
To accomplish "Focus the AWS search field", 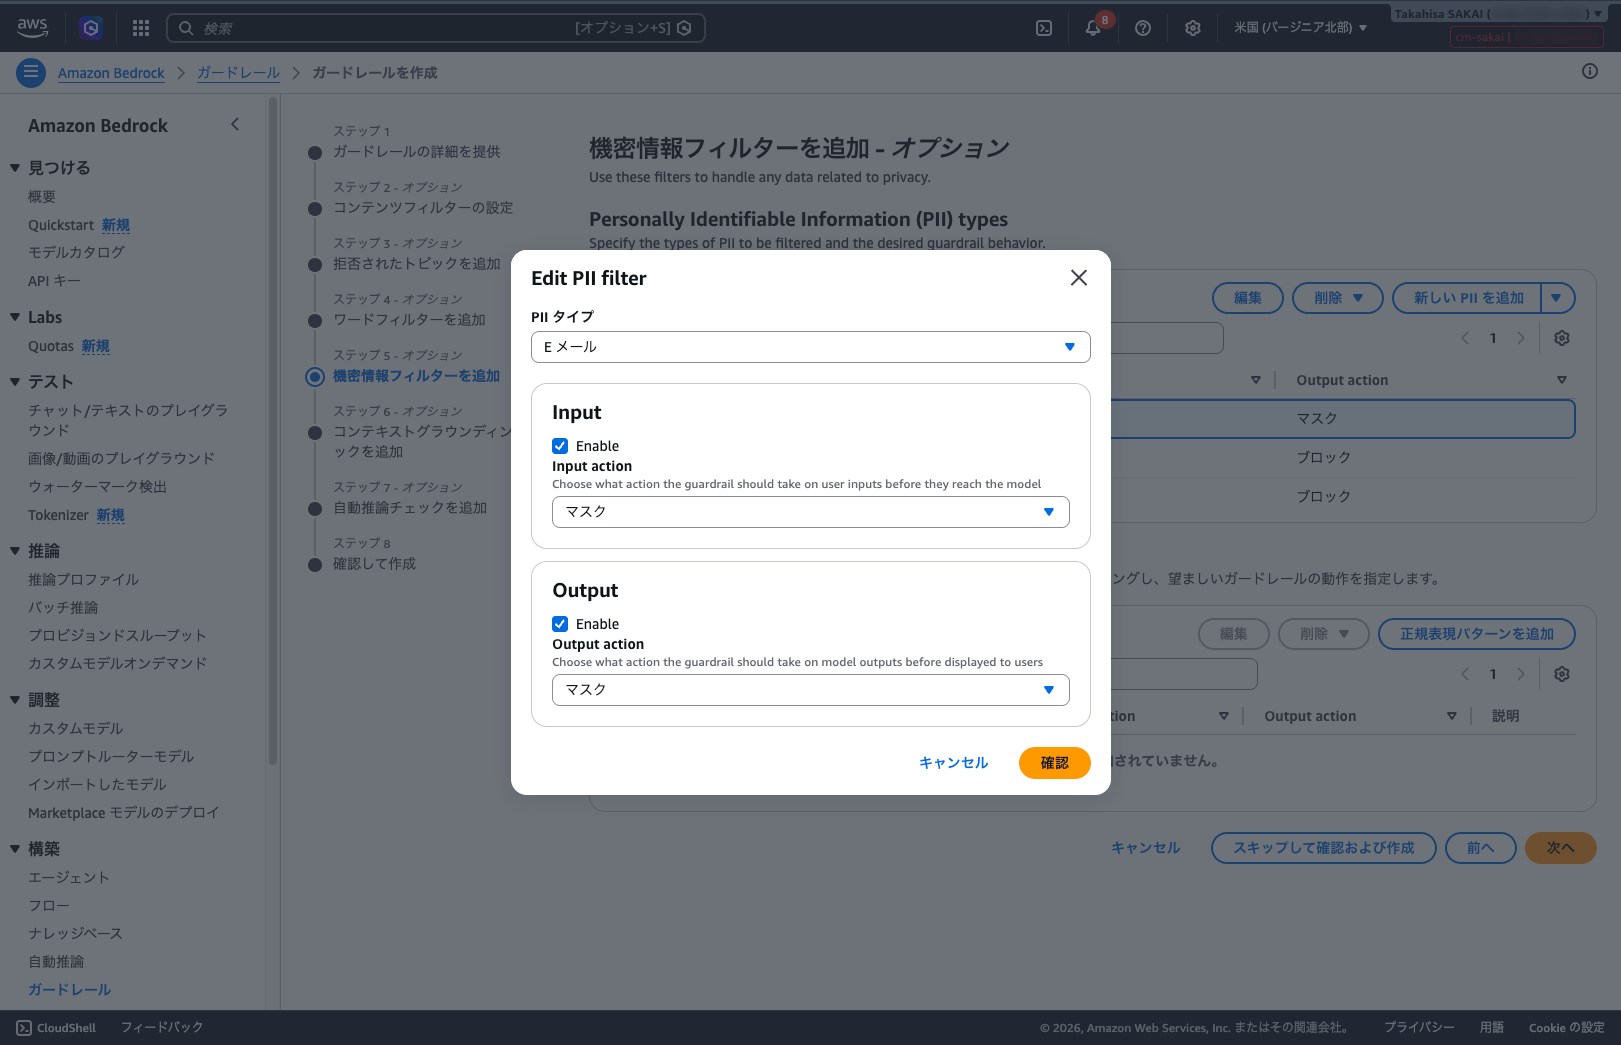I will coord(436,28).
